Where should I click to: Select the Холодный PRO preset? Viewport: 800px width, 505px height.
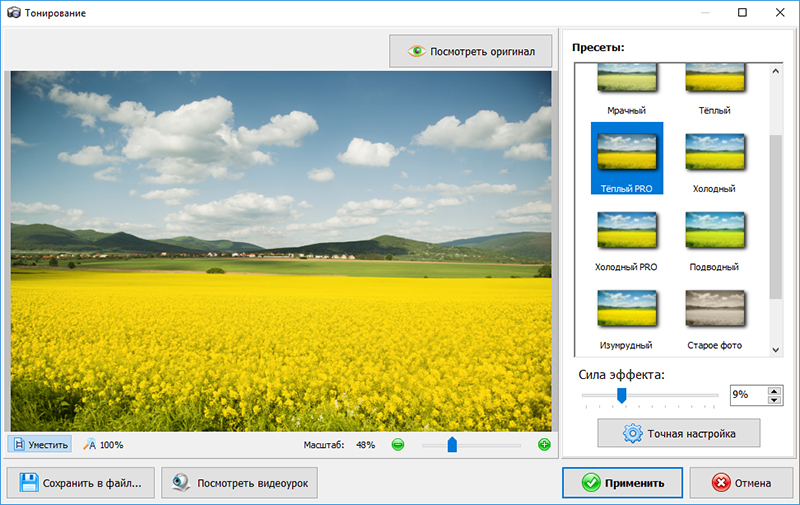coord(626,232)
